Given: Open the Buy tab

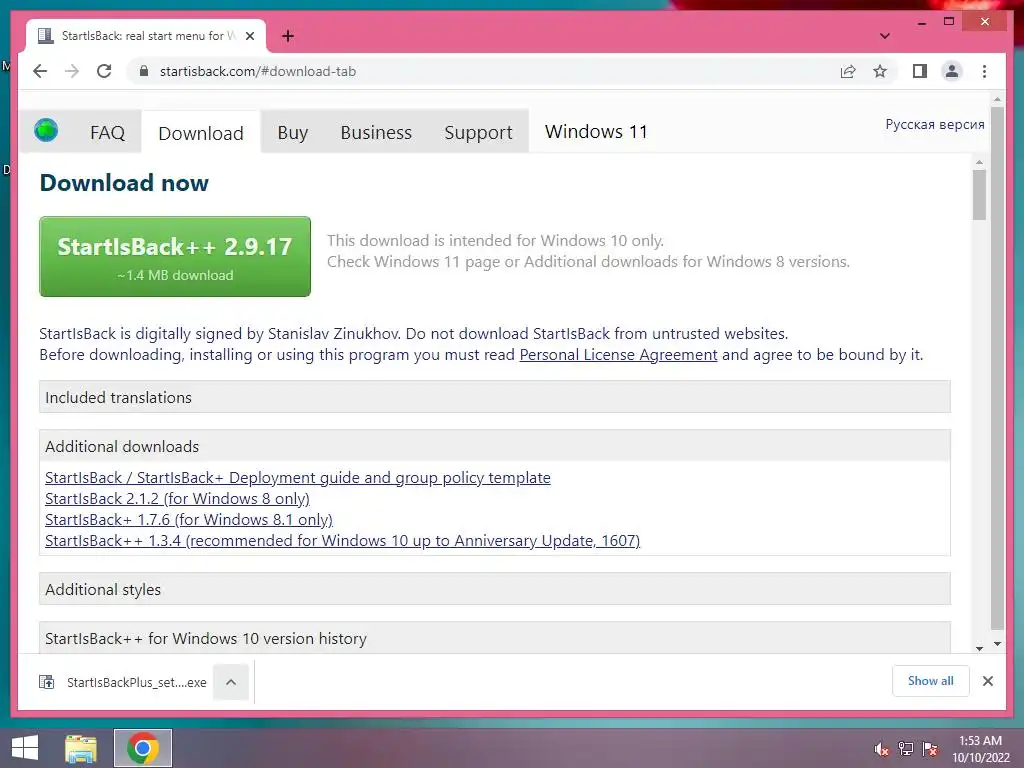Looking at the screenshot, I should pos(293,133).
